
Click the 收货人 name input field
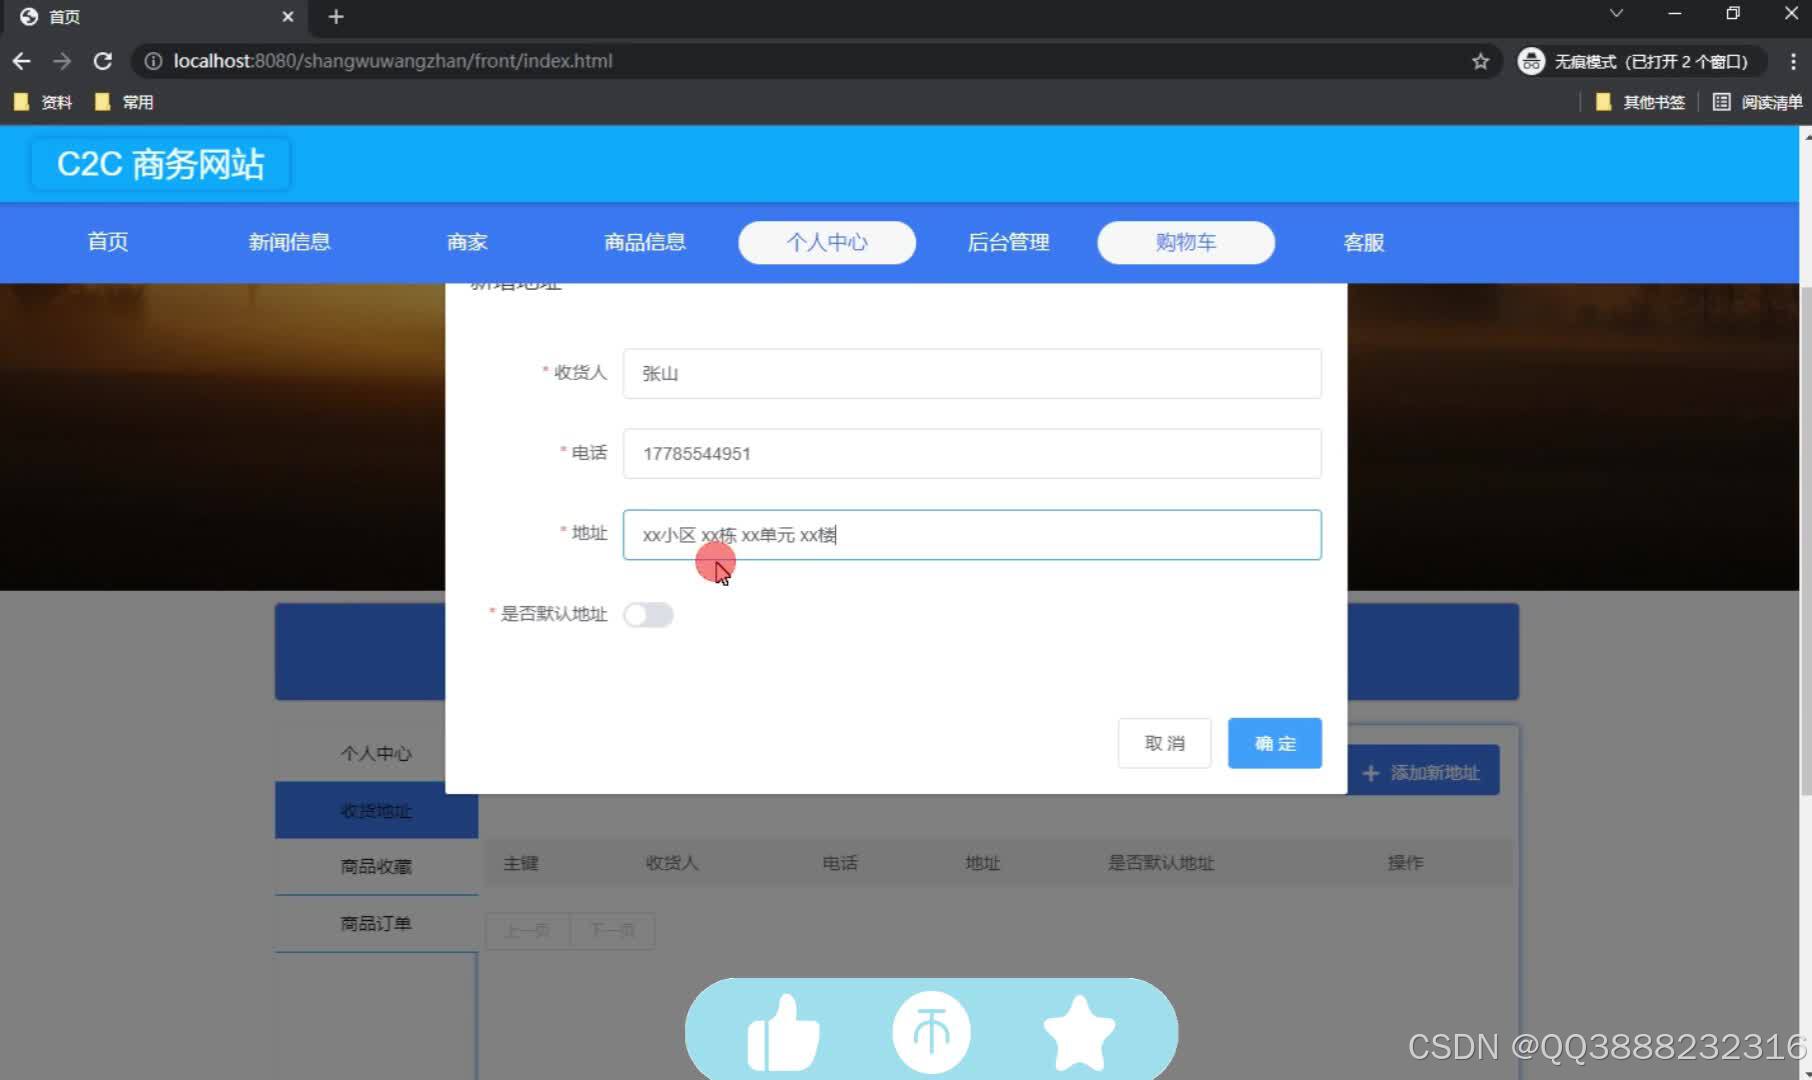971,373
